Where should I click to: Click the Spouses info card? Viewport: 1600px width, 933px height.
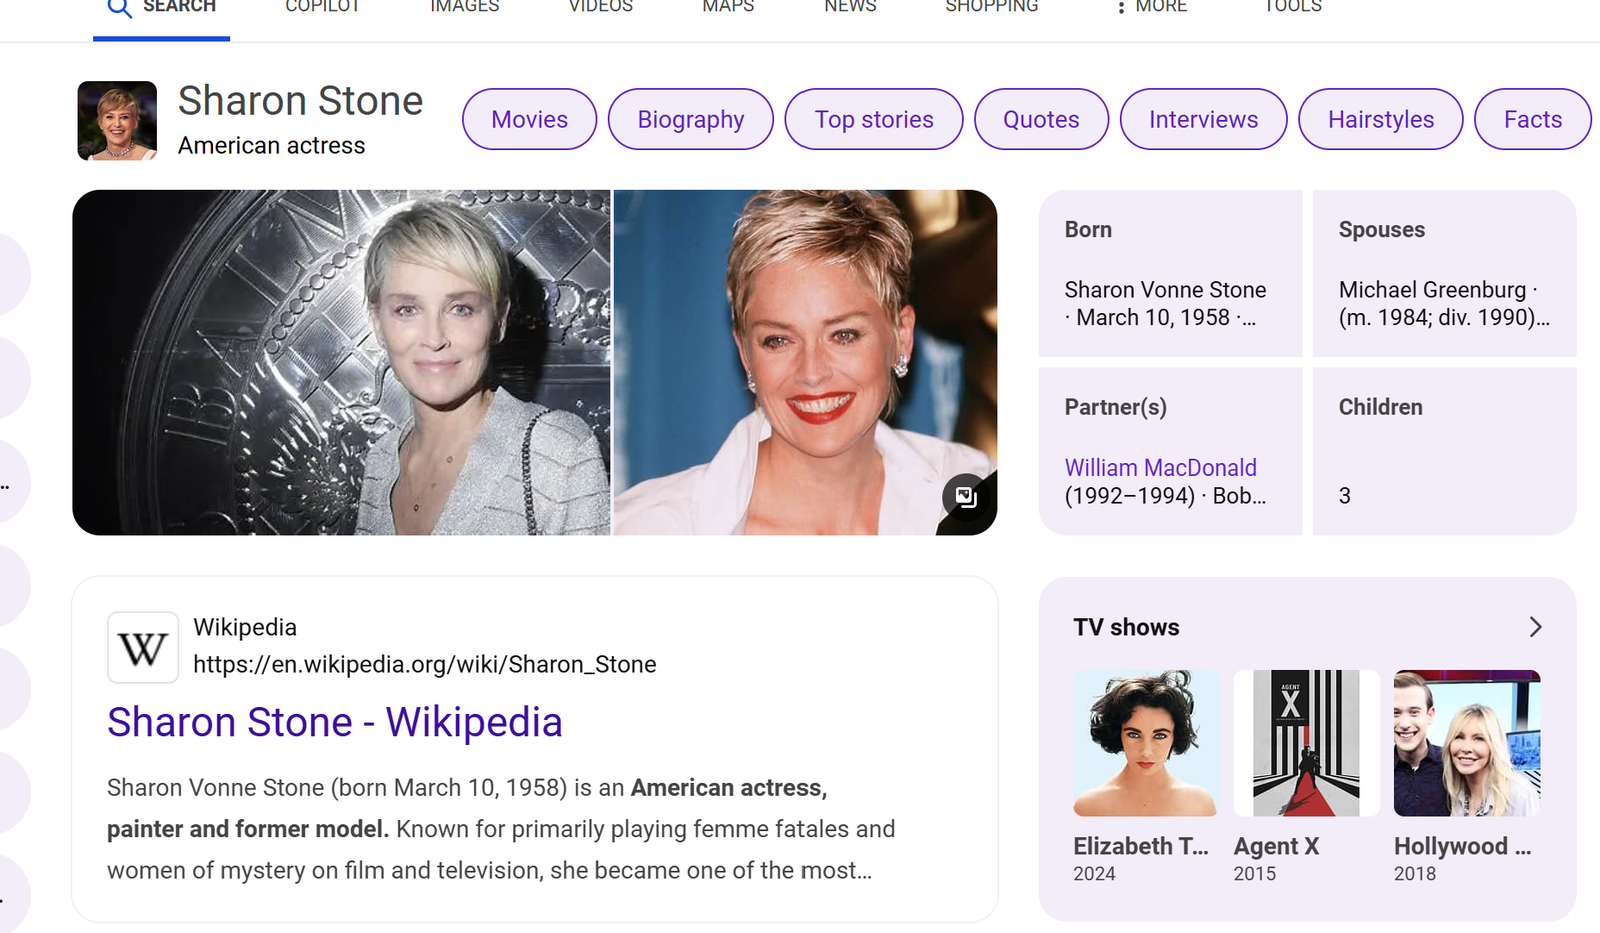pos(1444,273)
